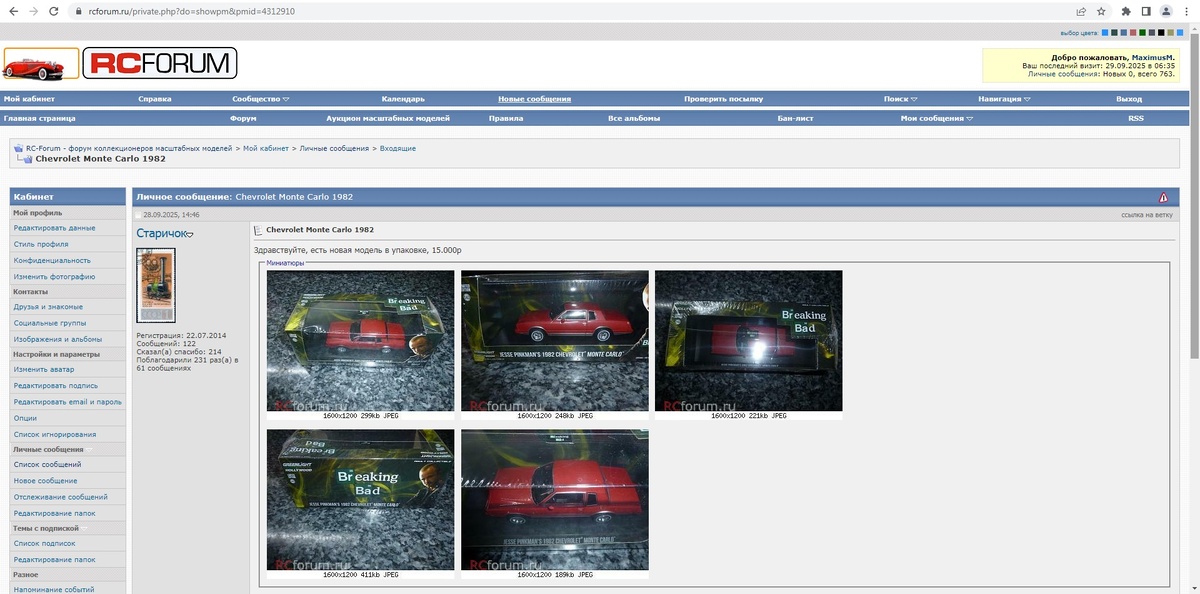Open Мой кабинет in top menu
Image resolution: width=1200 pixels, height=594 pixels.
click(x=29, y=99)
